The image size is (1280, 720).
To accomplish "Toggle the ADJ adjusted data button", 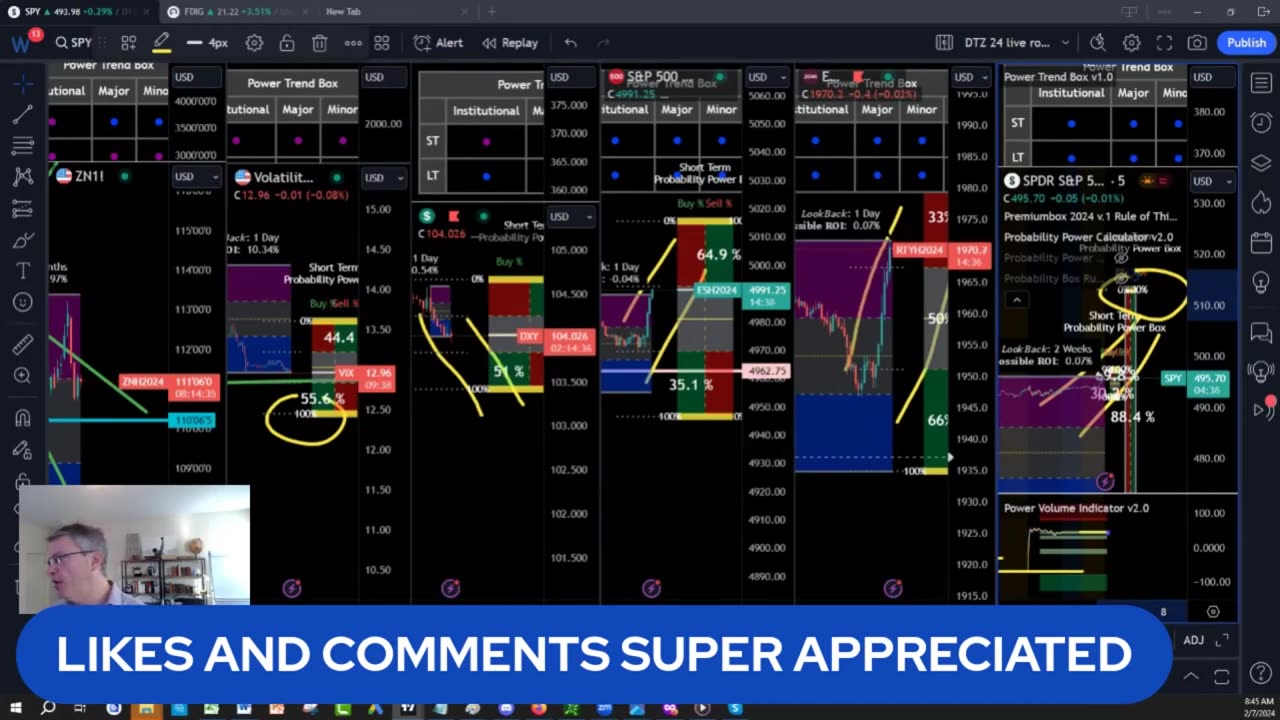I will pyautogui.click(x=1194, y=640).
